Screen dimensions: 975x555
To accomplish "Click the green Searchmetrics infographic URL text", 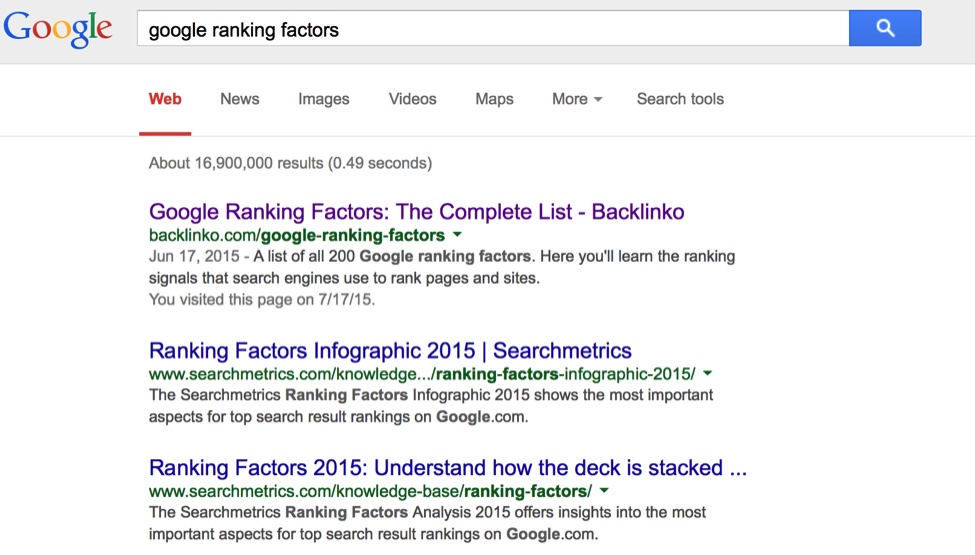I will [421, 374].
